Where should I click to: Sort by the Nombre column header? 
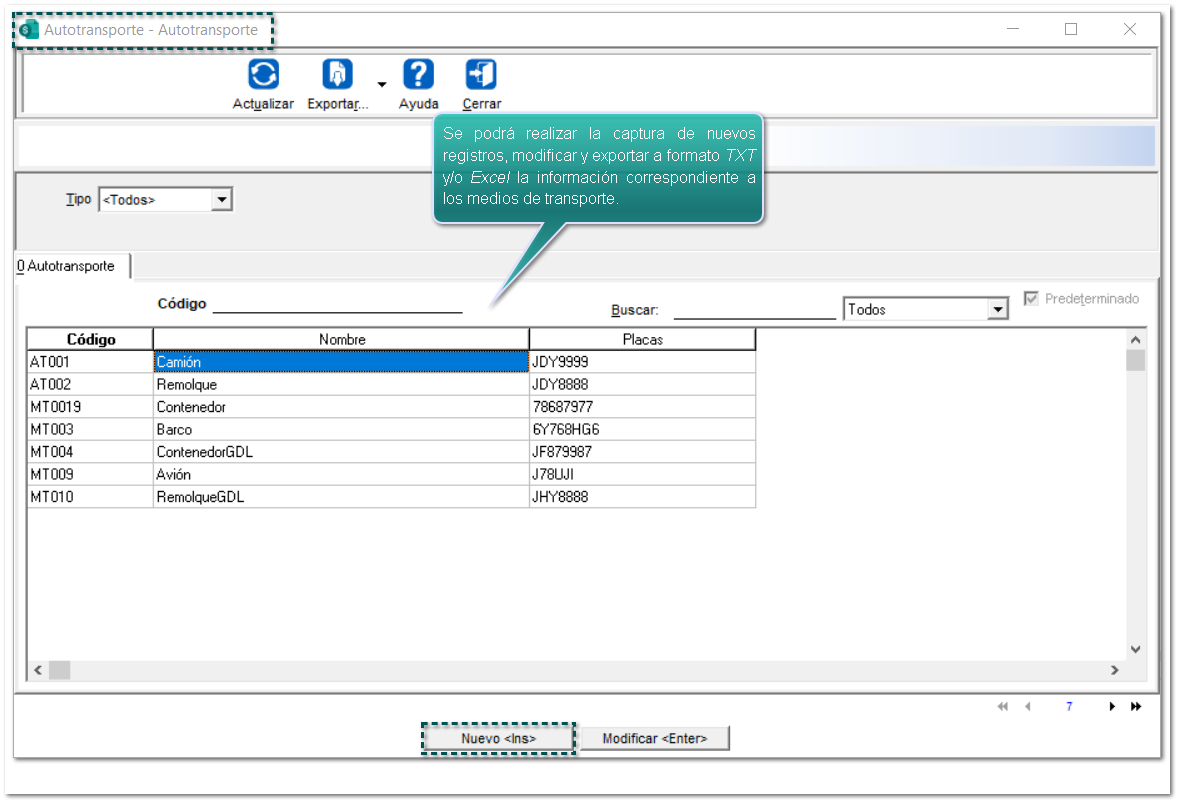pos(341,340)
